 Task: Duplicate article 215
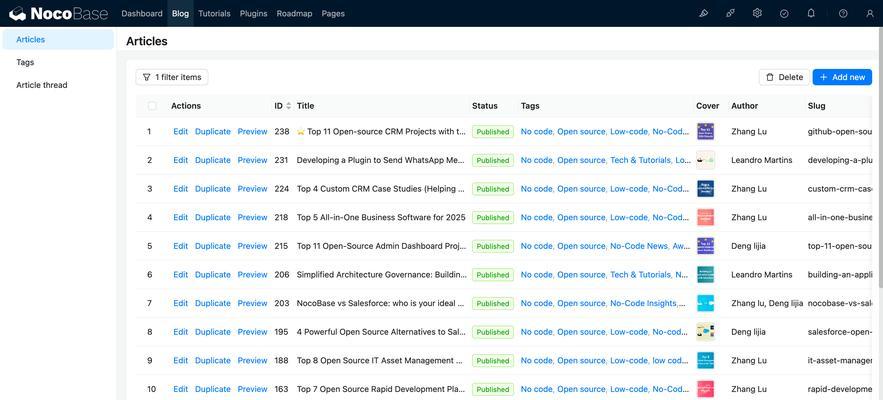click(213, 246)
